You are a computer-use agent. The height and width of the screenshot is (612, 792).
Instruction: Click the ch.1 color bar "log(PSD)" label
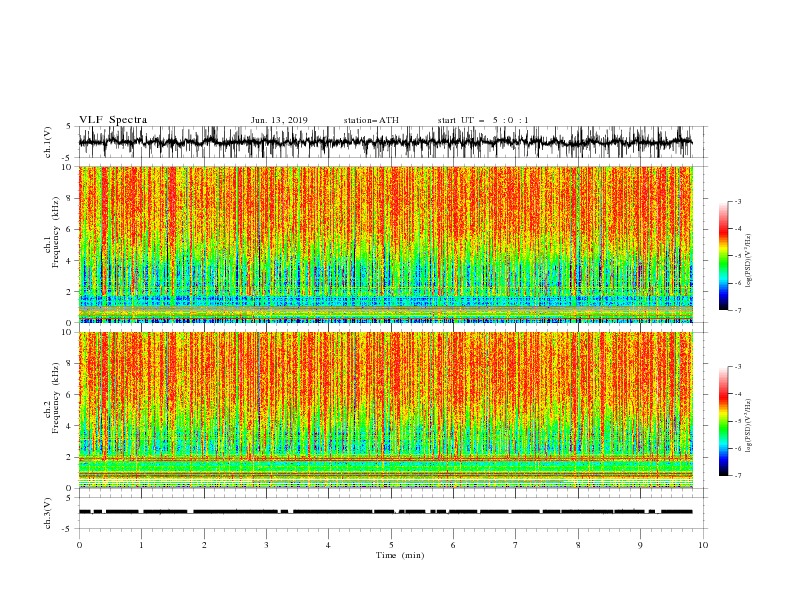749,261
